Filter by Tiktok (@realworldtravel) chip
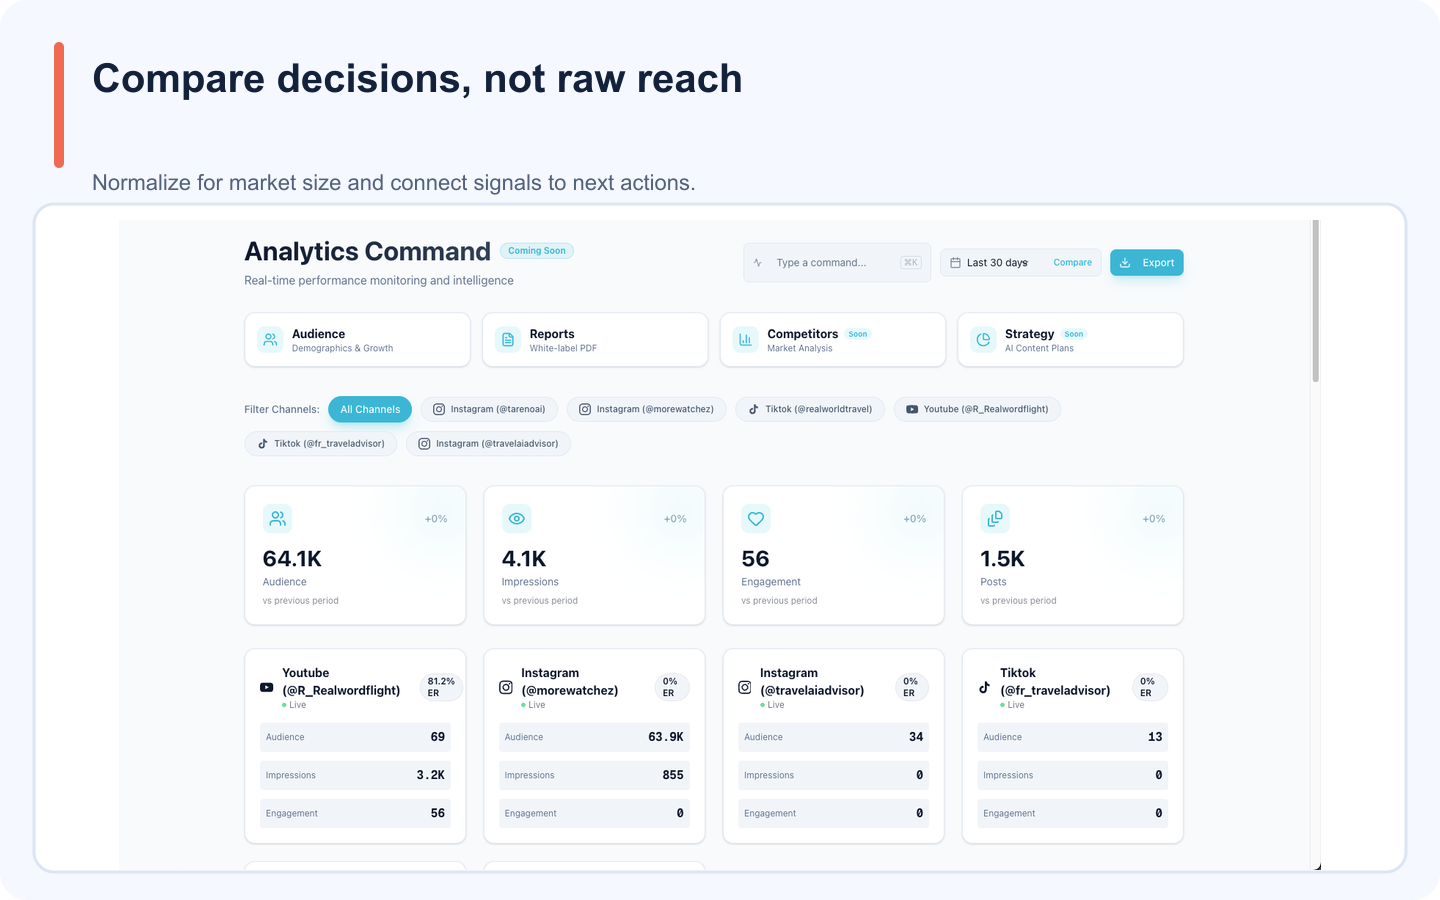Image resolution: width=1440 pixels, height=900 pixels. [x=810, y=409]
